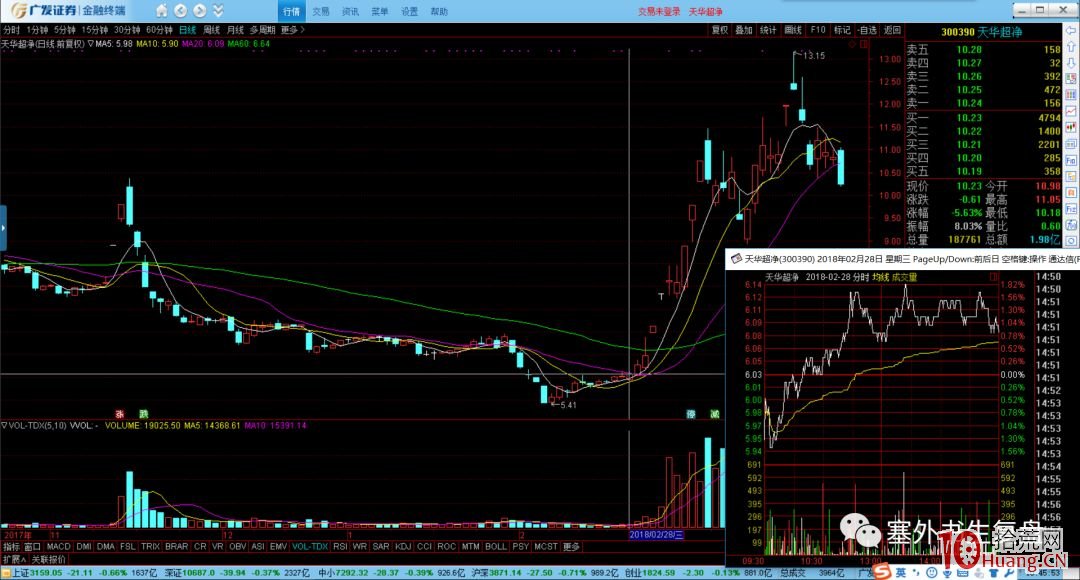
Task: Click the down-arrow icon in right sidebar
Action: click(1071, 63)
